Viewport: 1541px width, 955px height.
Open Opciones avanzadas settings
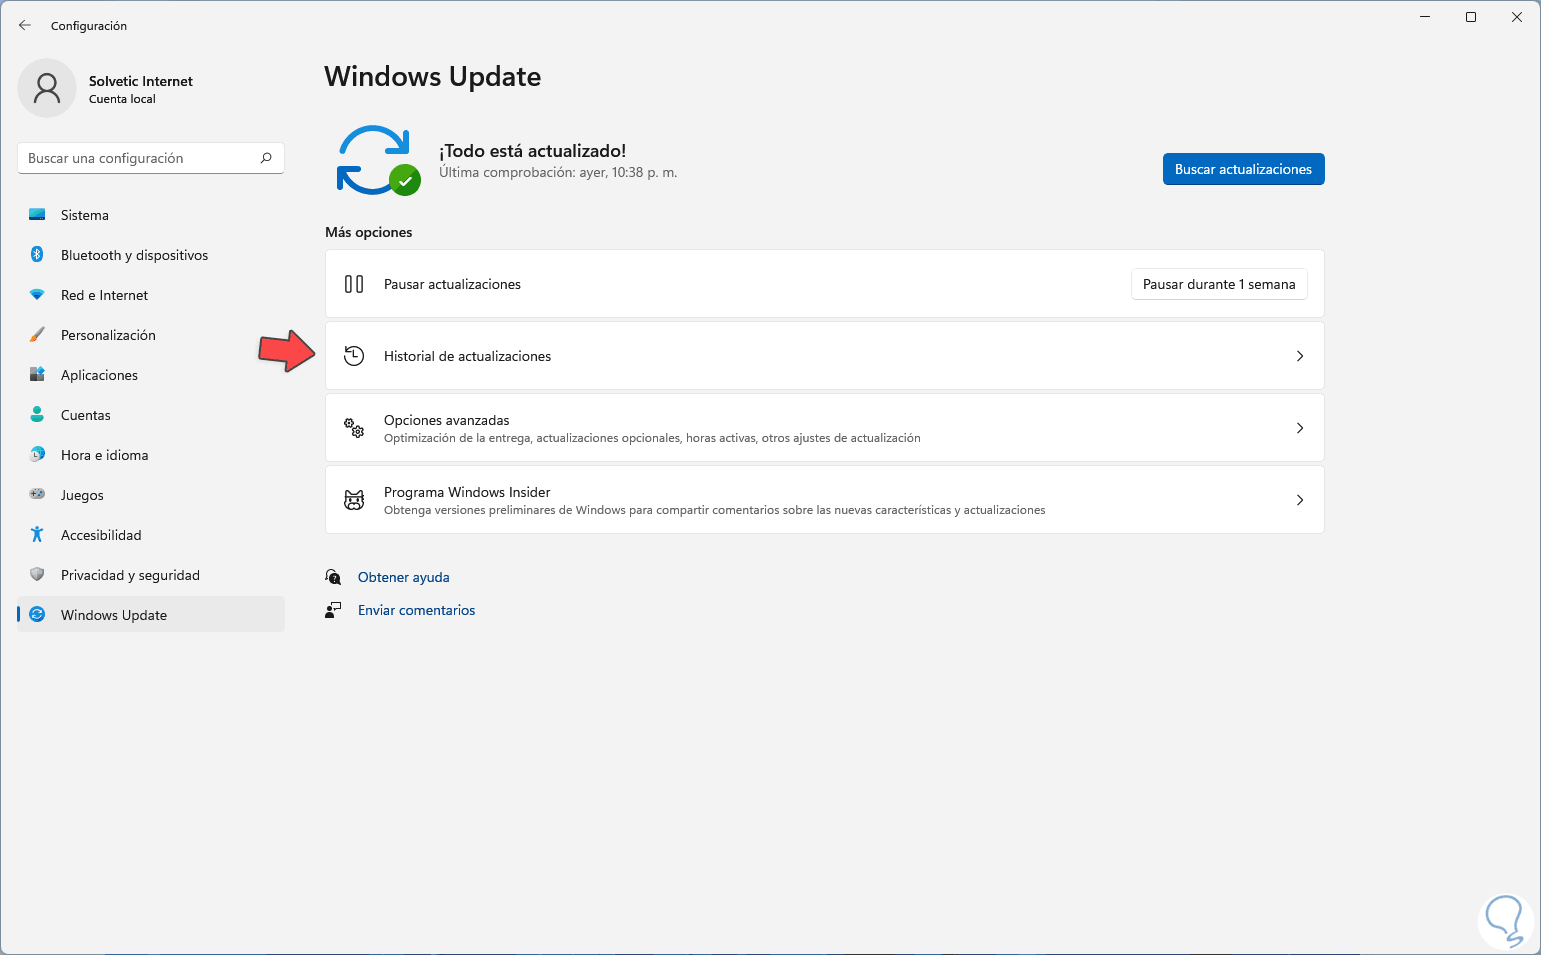point(825,428)
